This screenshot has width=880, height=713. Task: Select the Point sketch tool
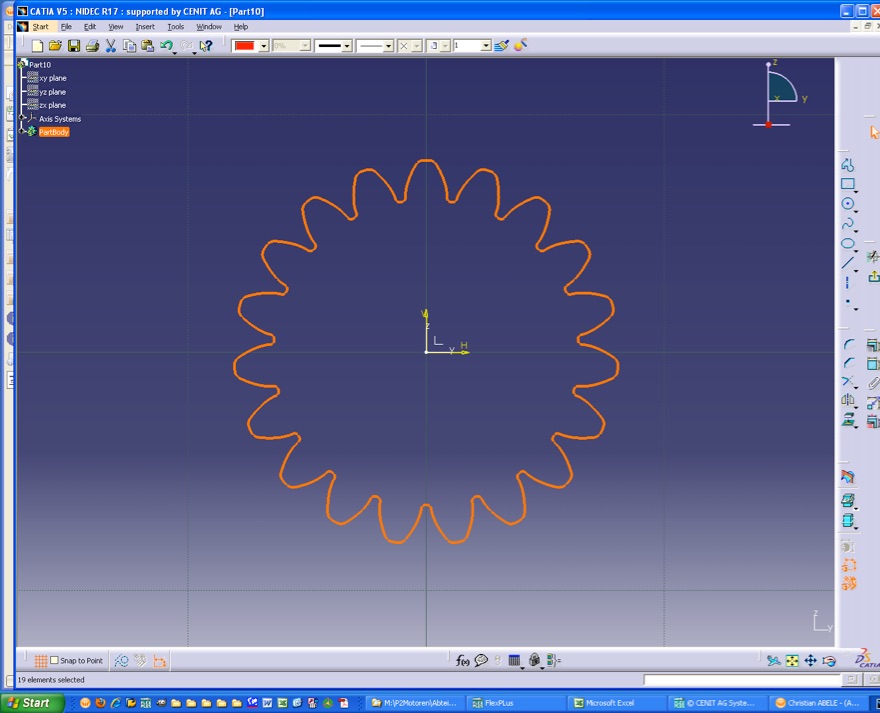848,303
